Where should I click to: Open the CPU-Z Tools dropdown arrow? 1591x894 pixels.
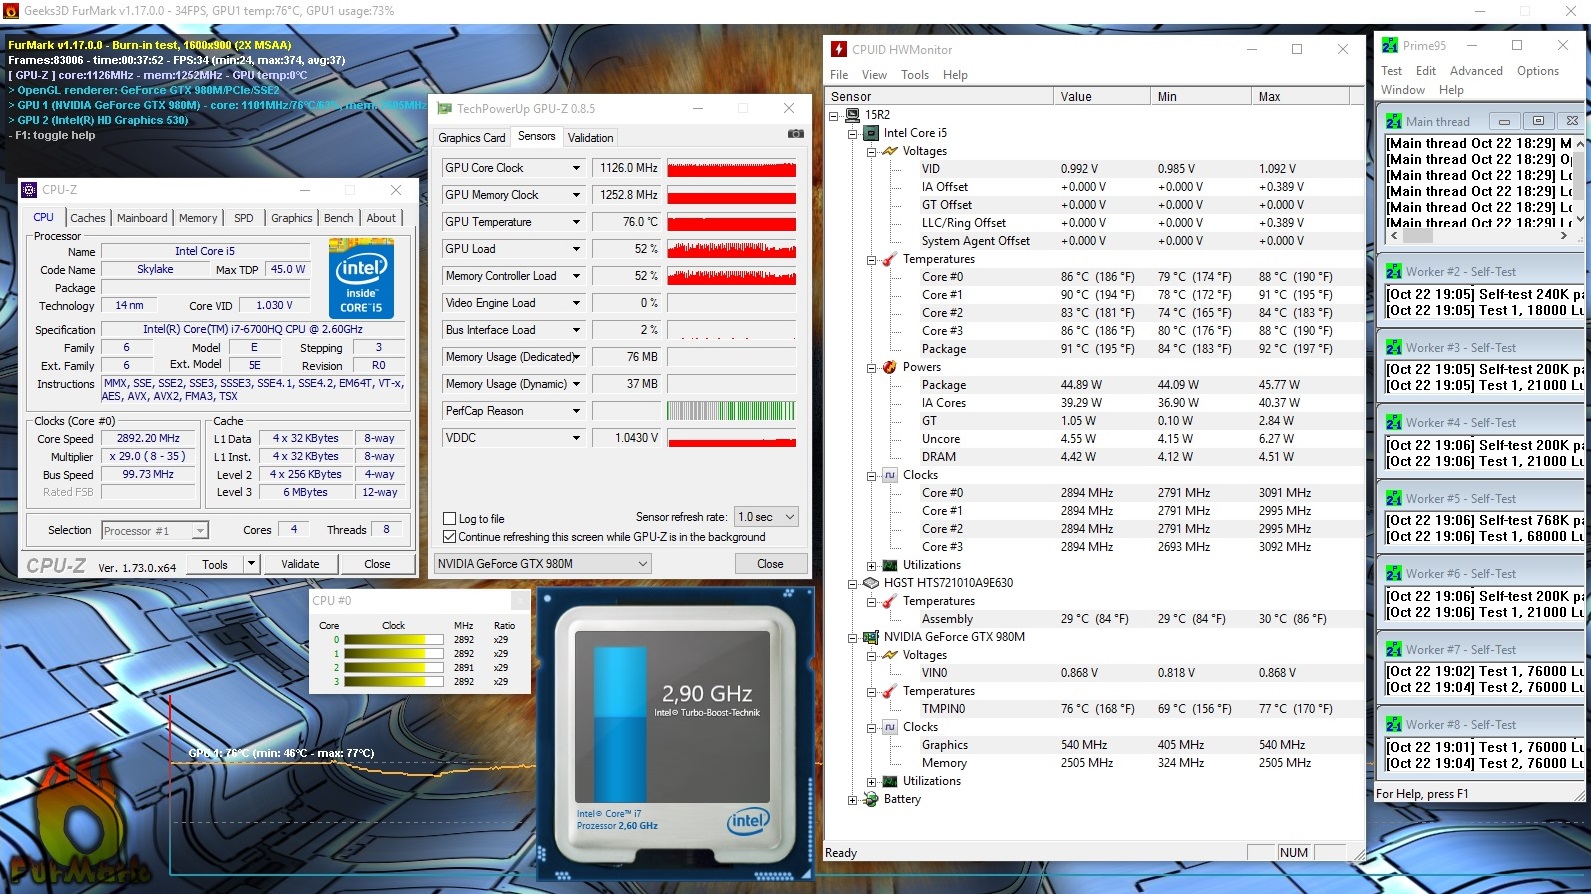251,564
